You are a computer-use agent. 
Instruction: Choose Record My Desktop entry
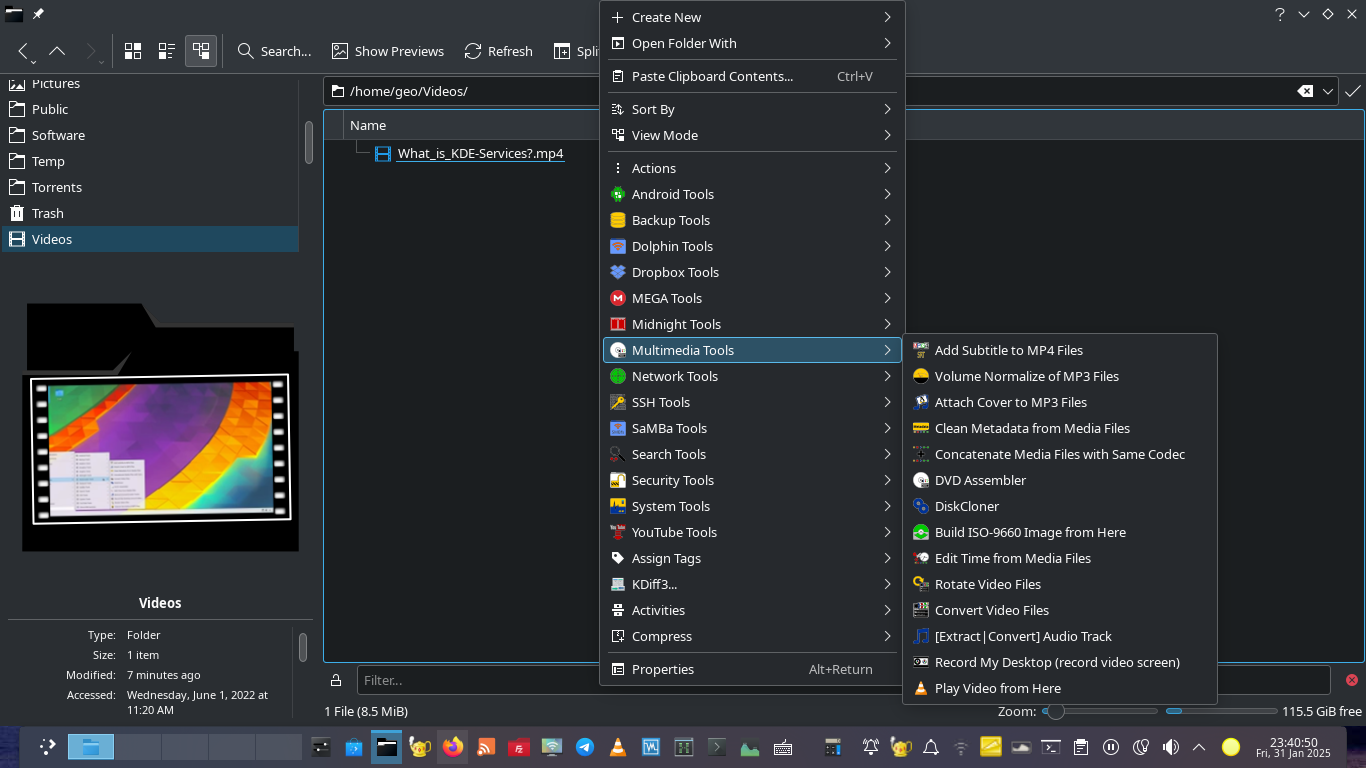click(x=1059, y=662)
